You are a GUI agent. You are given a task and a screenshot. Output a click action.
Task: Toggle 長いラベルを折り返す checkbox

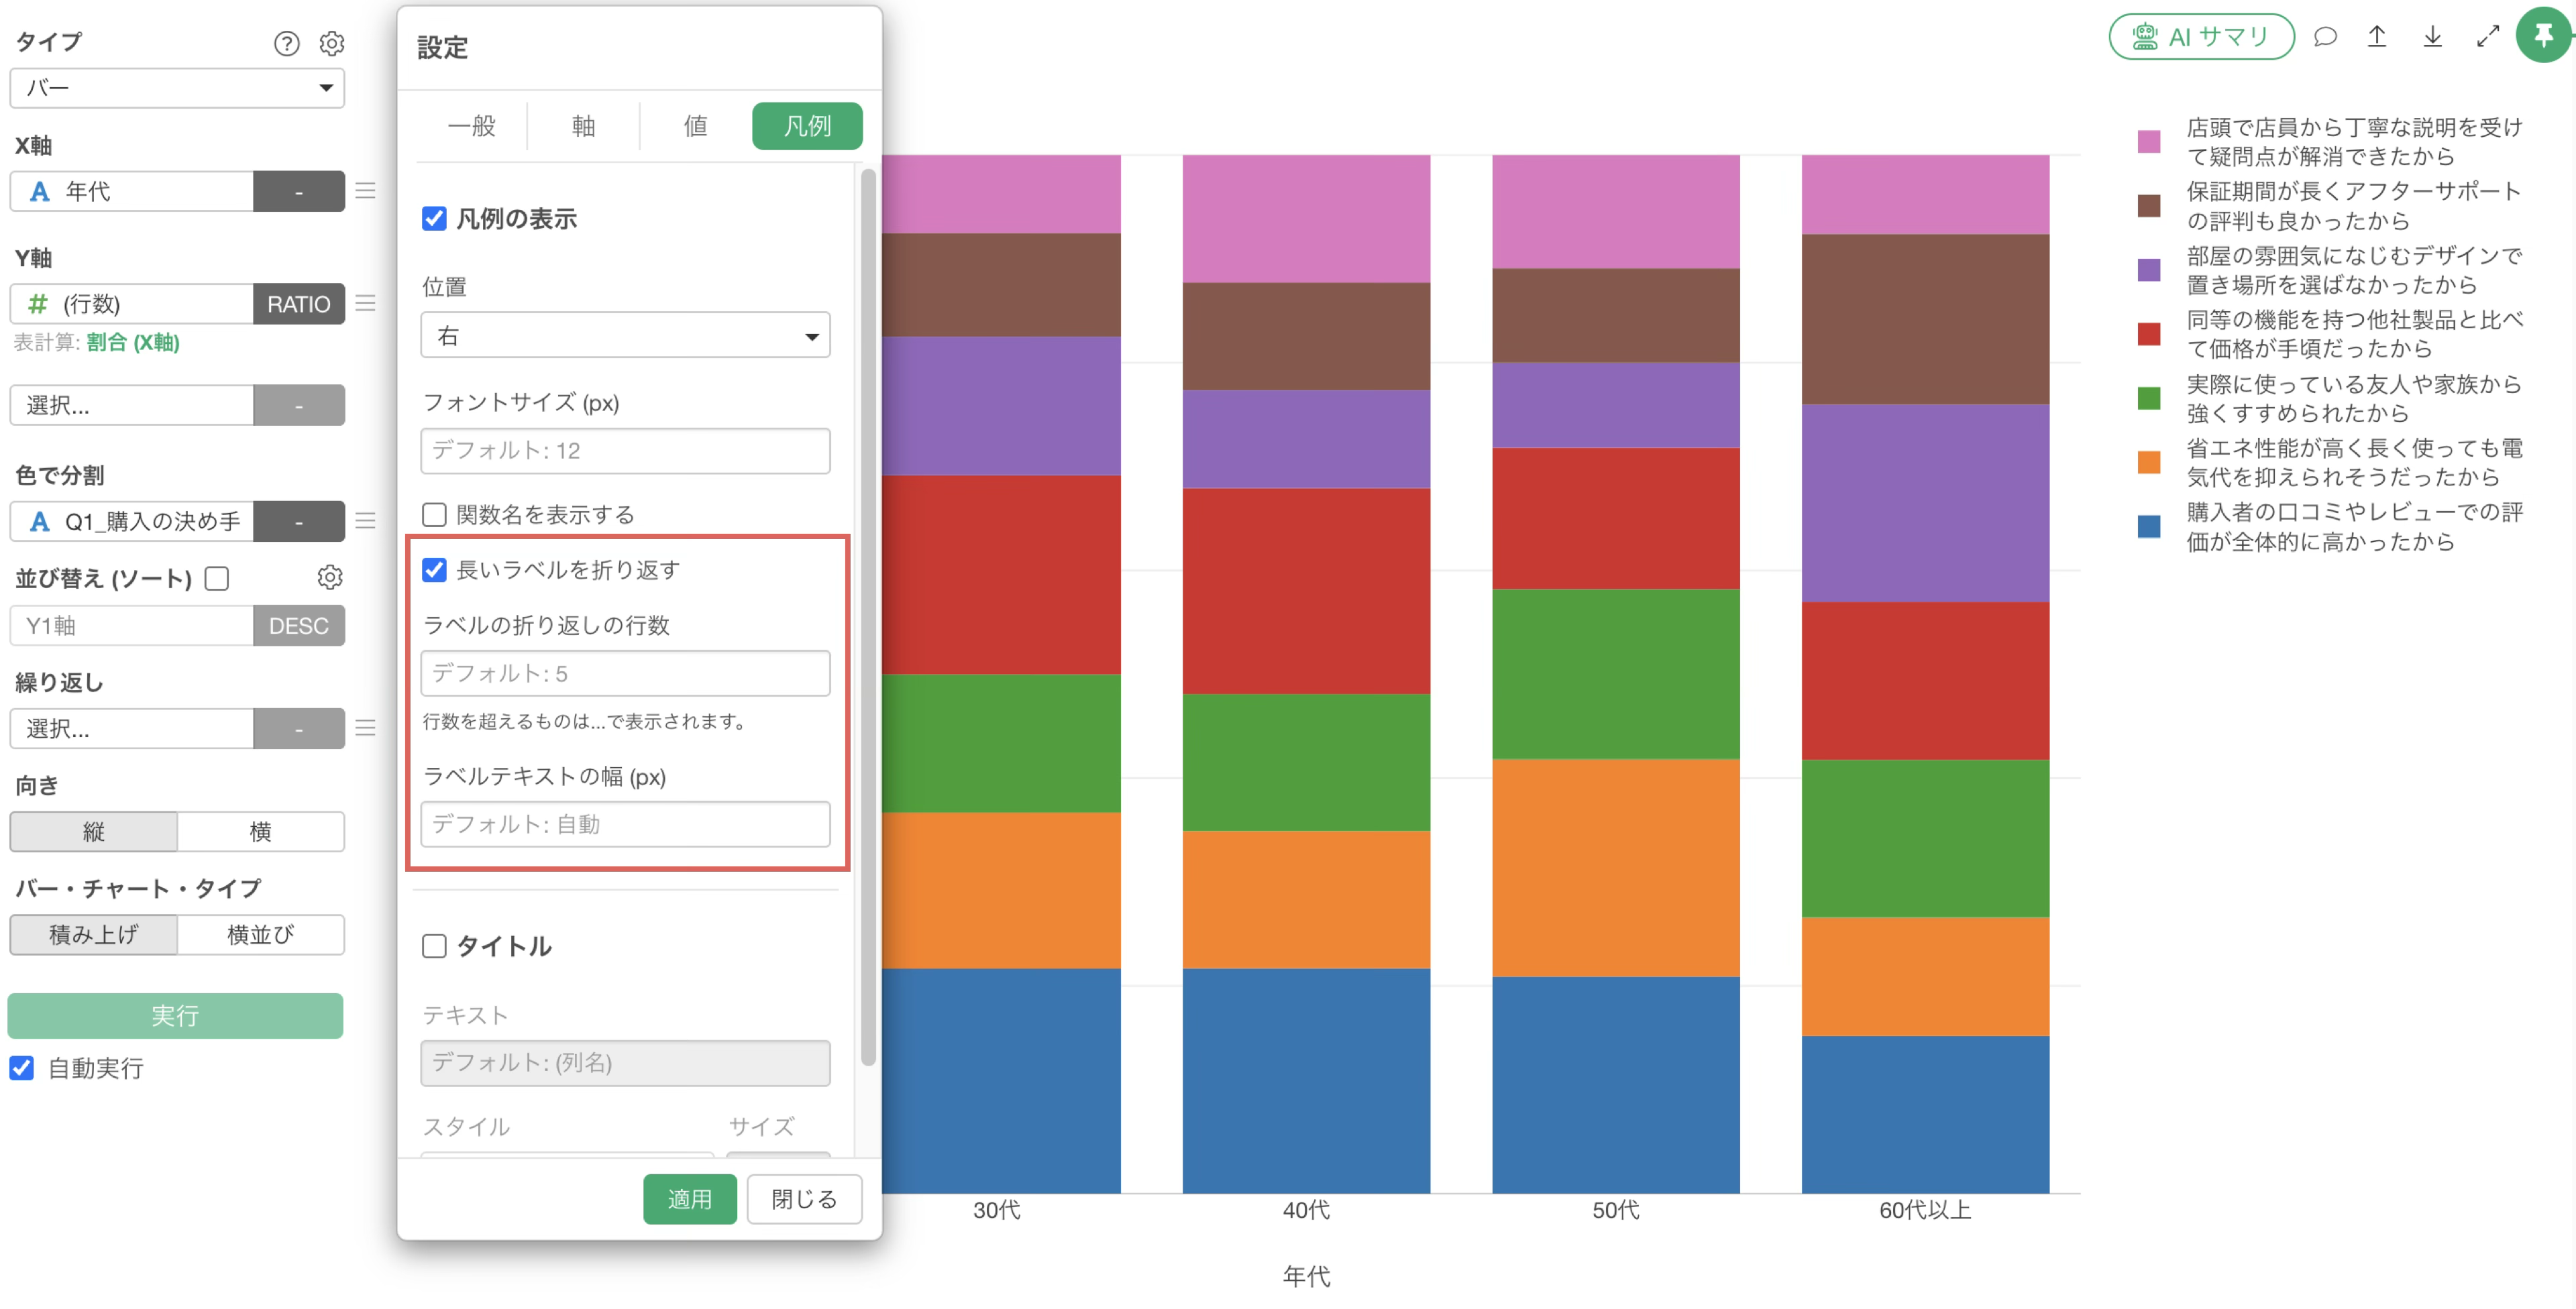[x=433, y=569]
